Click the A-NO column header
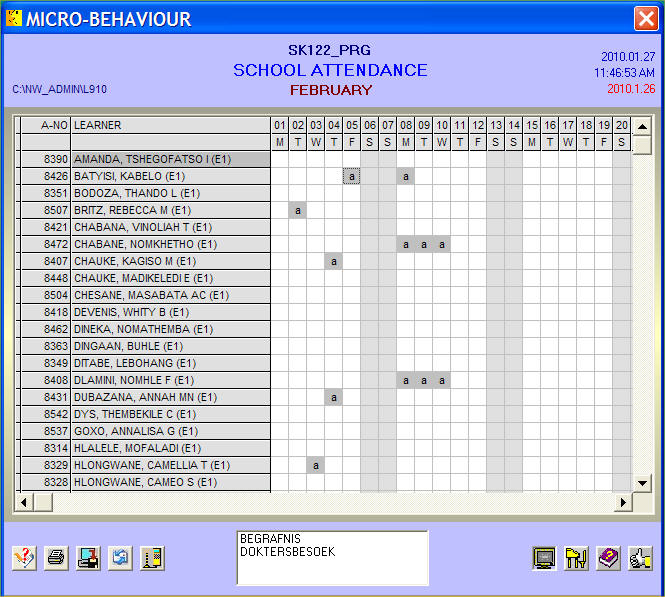Viewport: 665px width, 597px height. (45, 125)
